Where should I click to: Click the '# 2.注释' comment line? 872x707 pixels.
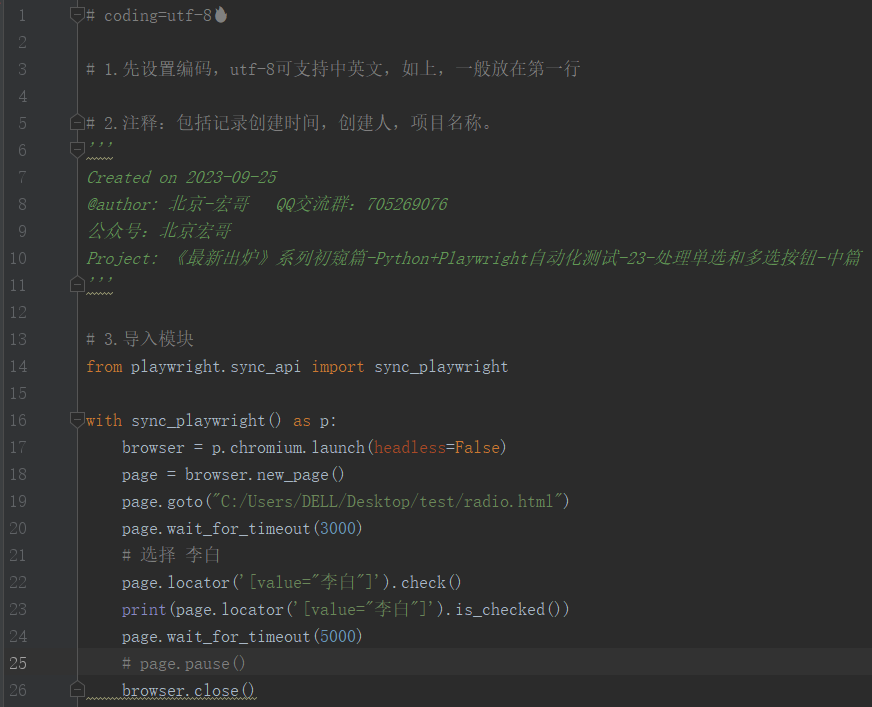point(289,122)
